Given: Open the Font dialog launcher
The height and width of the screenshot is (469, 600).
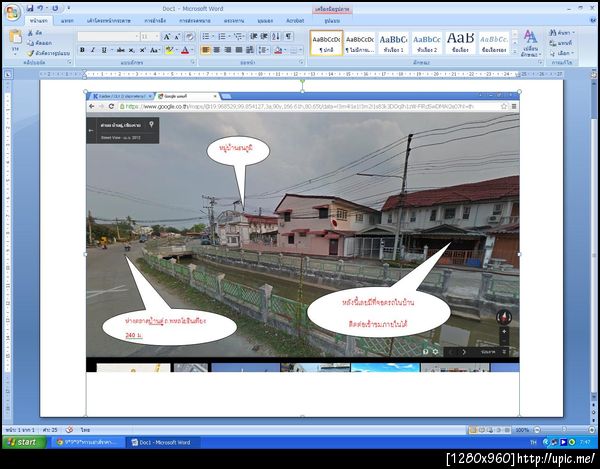Looking at the screenshot, I should [x=193, y=62].
